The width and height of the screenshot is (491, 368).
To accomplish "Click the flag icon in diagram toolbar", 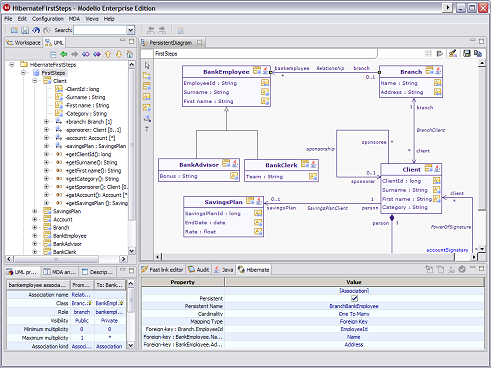I will (440, 53).
